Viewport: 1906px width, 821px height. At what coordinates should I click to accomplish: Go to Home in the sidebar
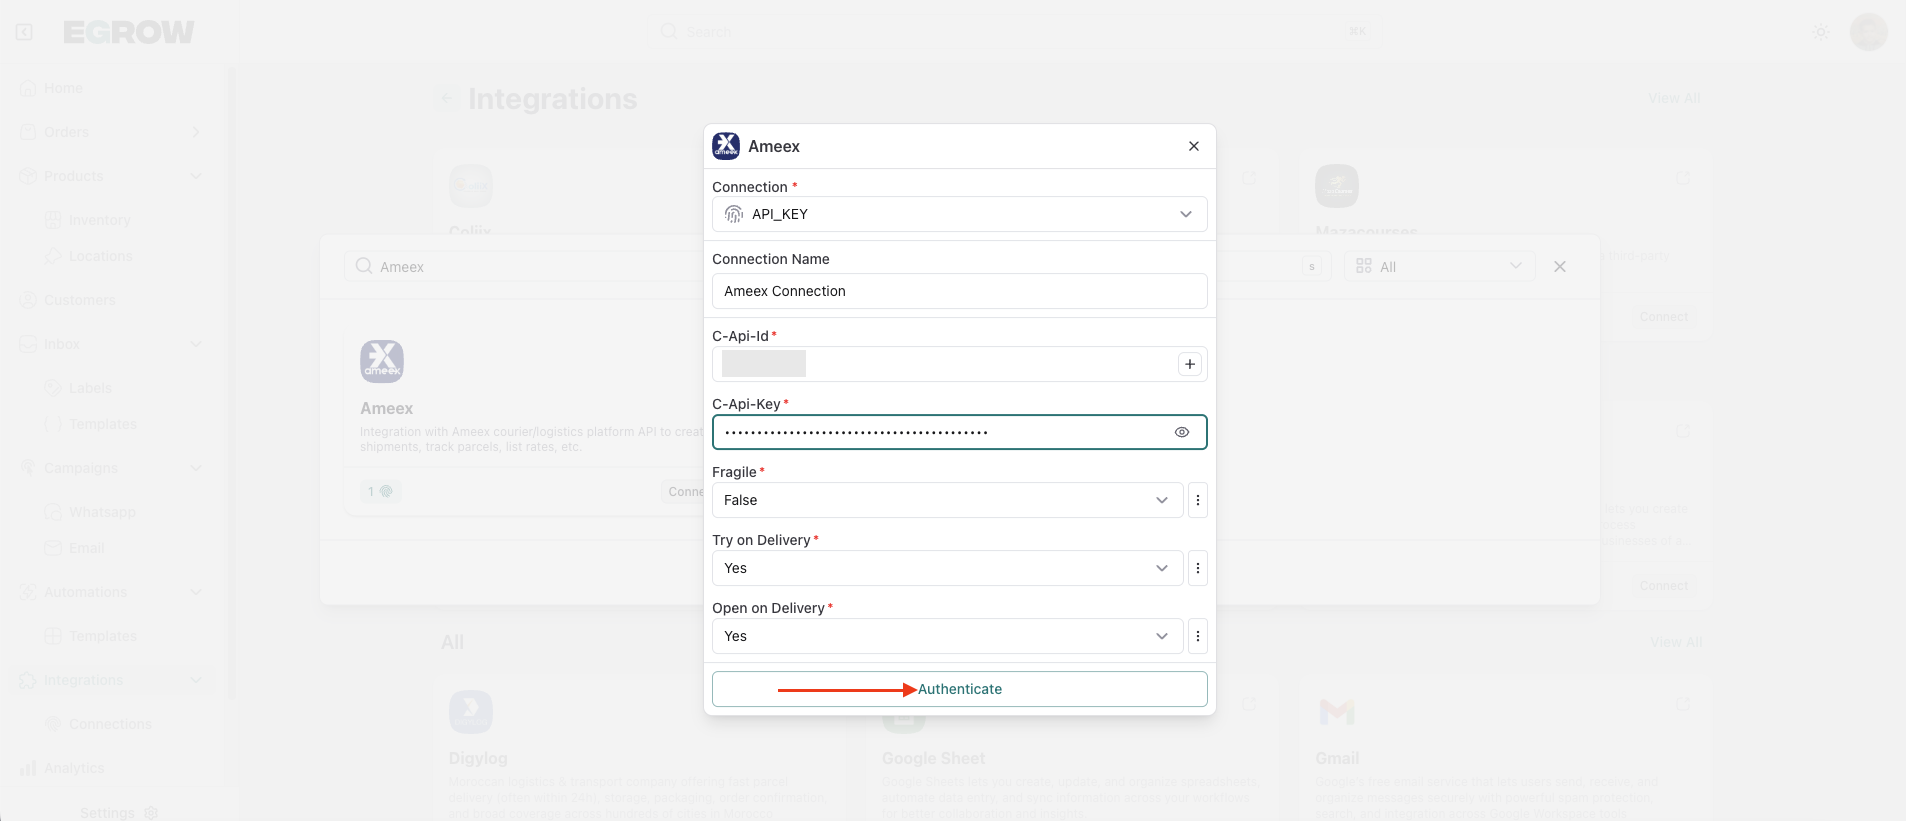click(x=63, y=88)
